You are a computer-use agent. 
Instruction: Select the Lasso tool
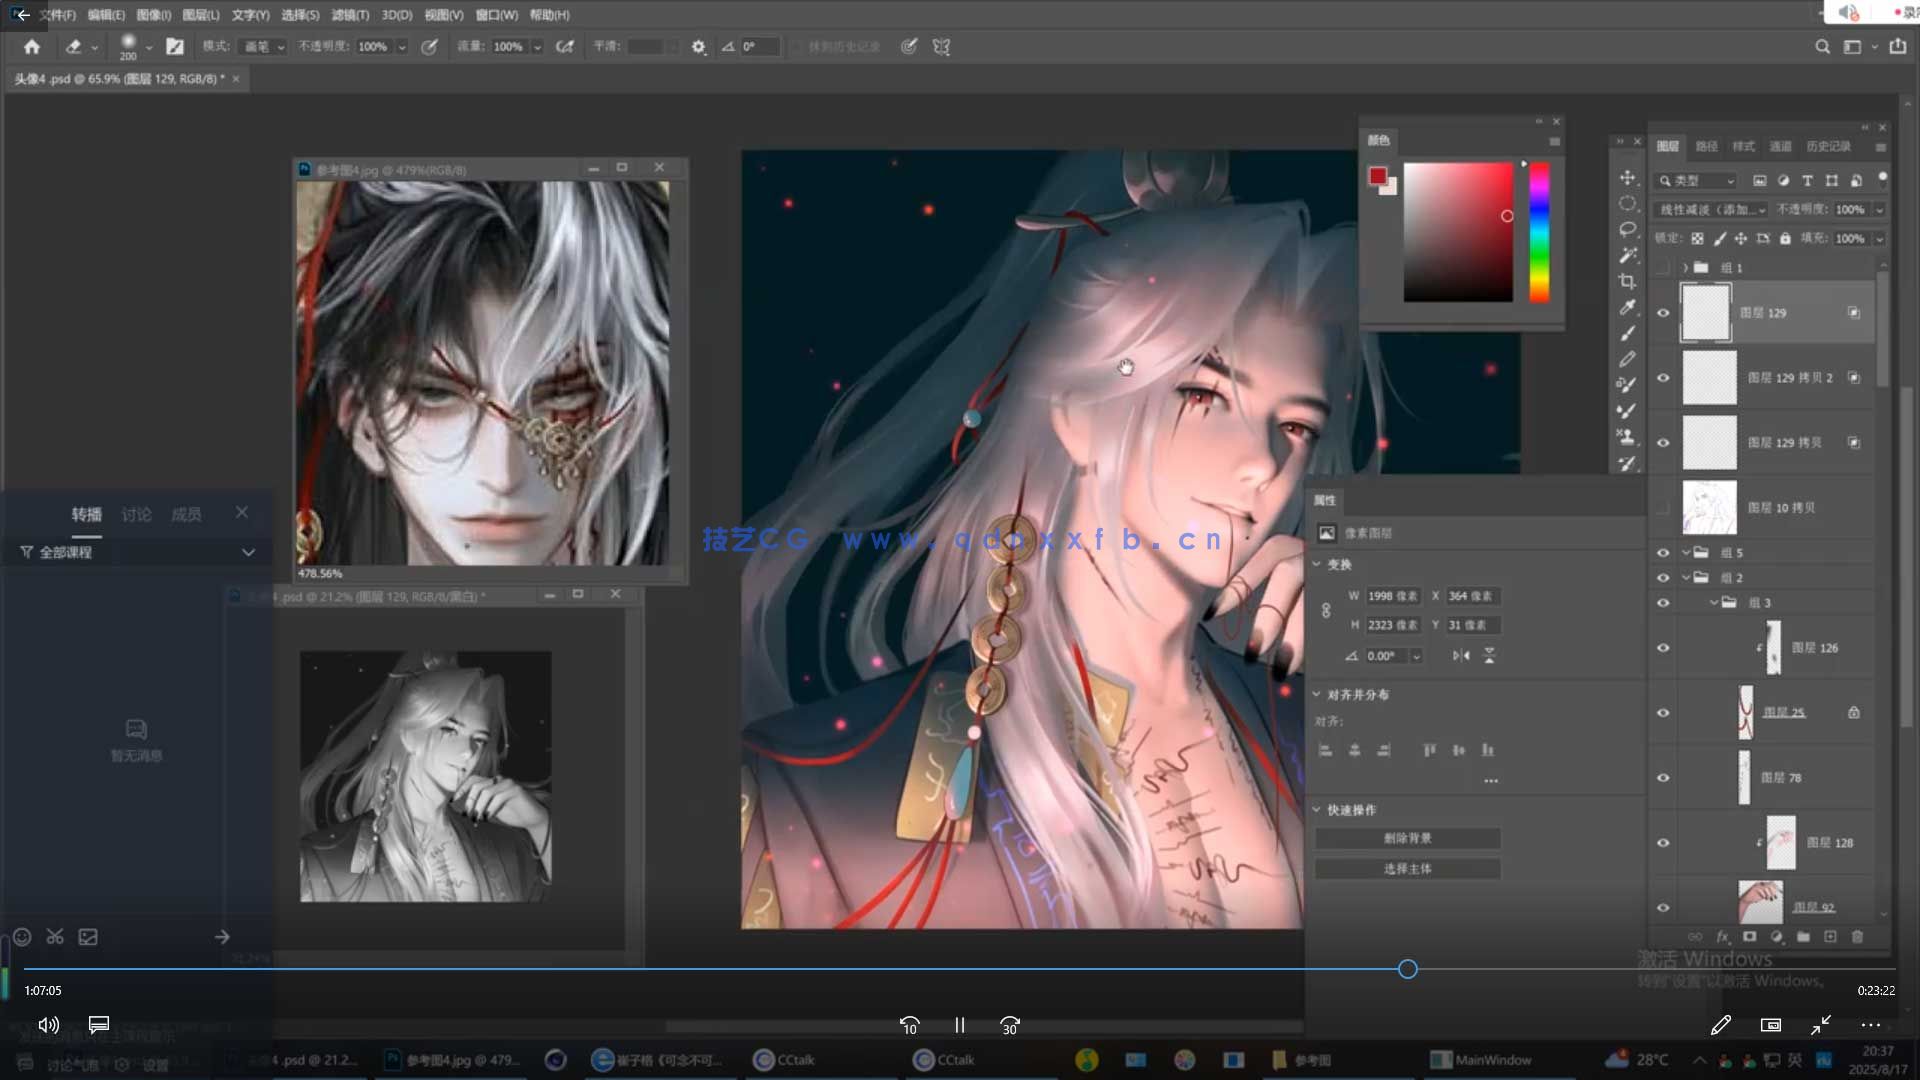pyautogui.click(x=1628, y=229)
